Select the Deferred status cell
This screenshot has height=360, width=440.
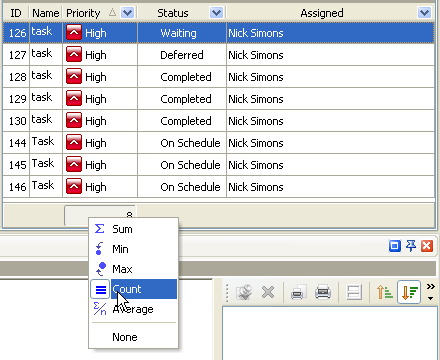tap(182, 55)
